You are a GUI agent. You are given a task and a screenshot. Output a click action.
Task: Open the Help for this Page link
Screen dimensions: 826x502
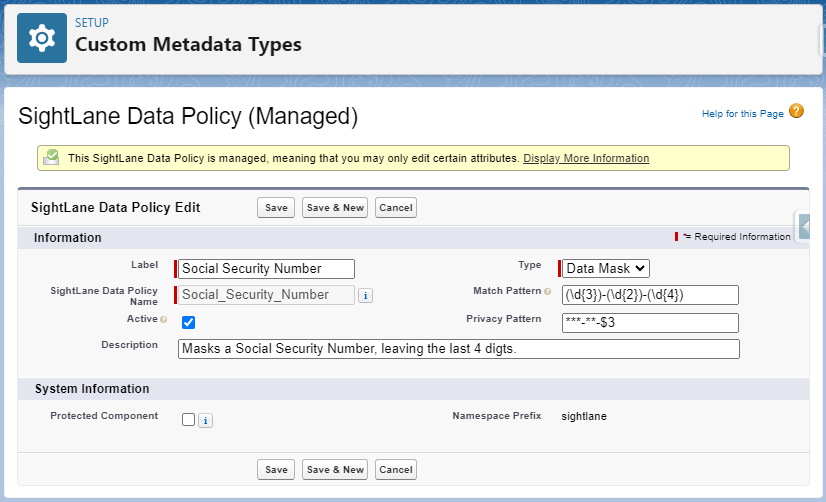tap(743, 113)
